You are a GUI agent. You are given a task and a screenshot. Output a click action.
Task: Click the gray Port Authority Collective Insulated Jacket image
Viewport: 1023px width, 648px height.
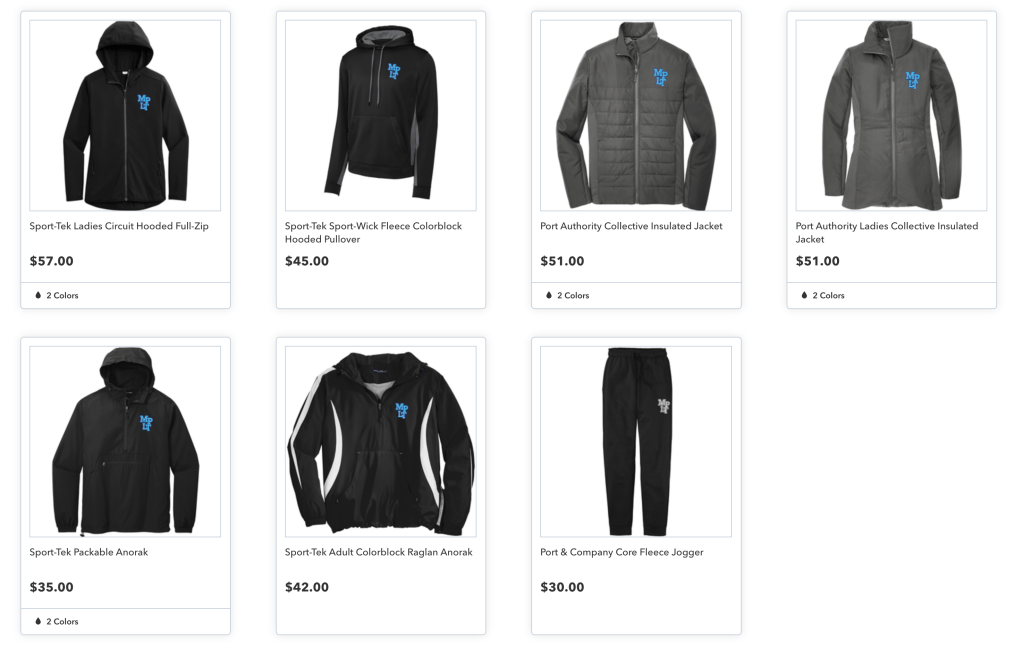[x=636, y=116]
